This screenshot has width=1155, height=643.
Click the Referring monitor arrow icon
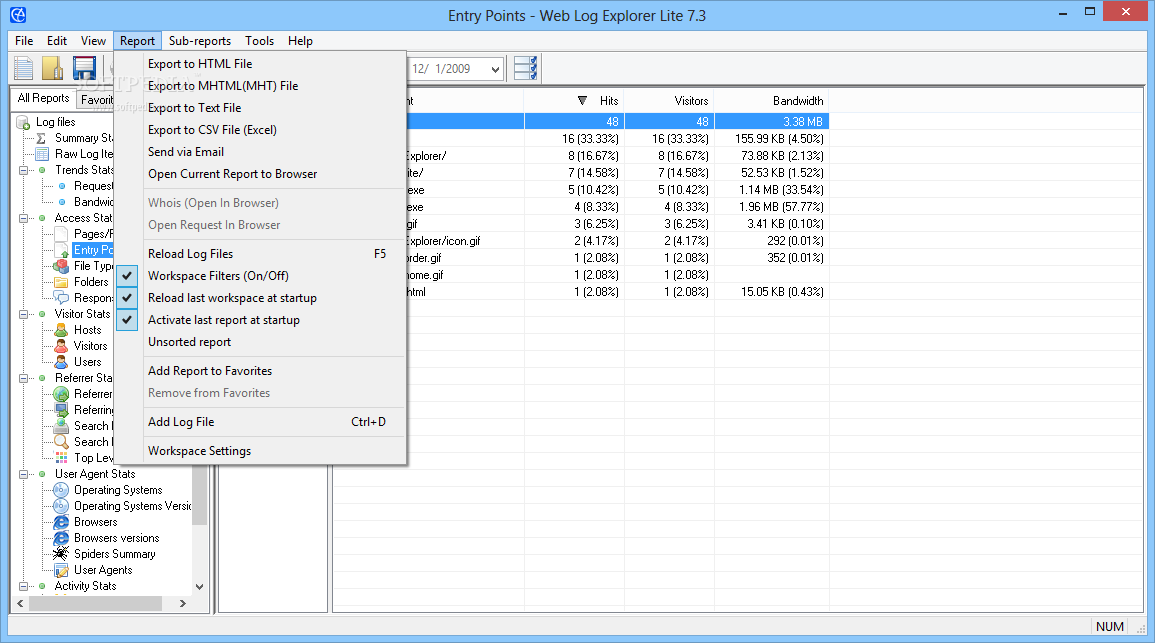pos(62,410)
